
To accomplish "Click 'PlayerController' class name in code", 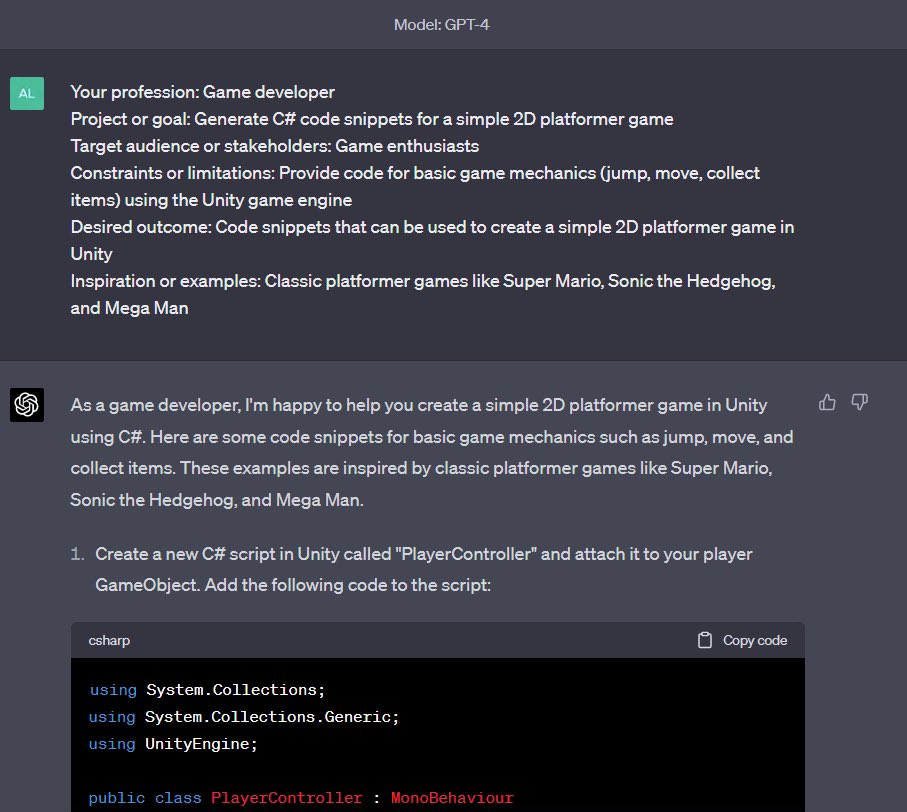I will point(286,798).
